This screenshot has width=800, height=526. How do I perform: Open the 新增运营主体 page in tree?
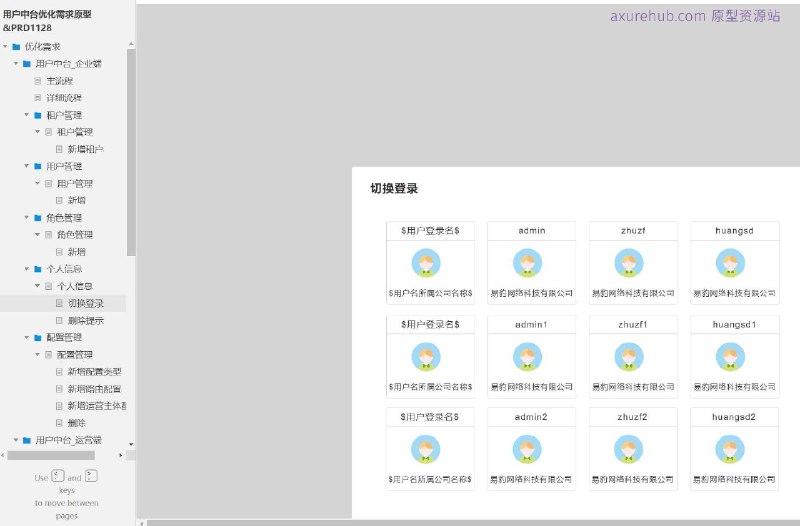(x=97, y=406)
